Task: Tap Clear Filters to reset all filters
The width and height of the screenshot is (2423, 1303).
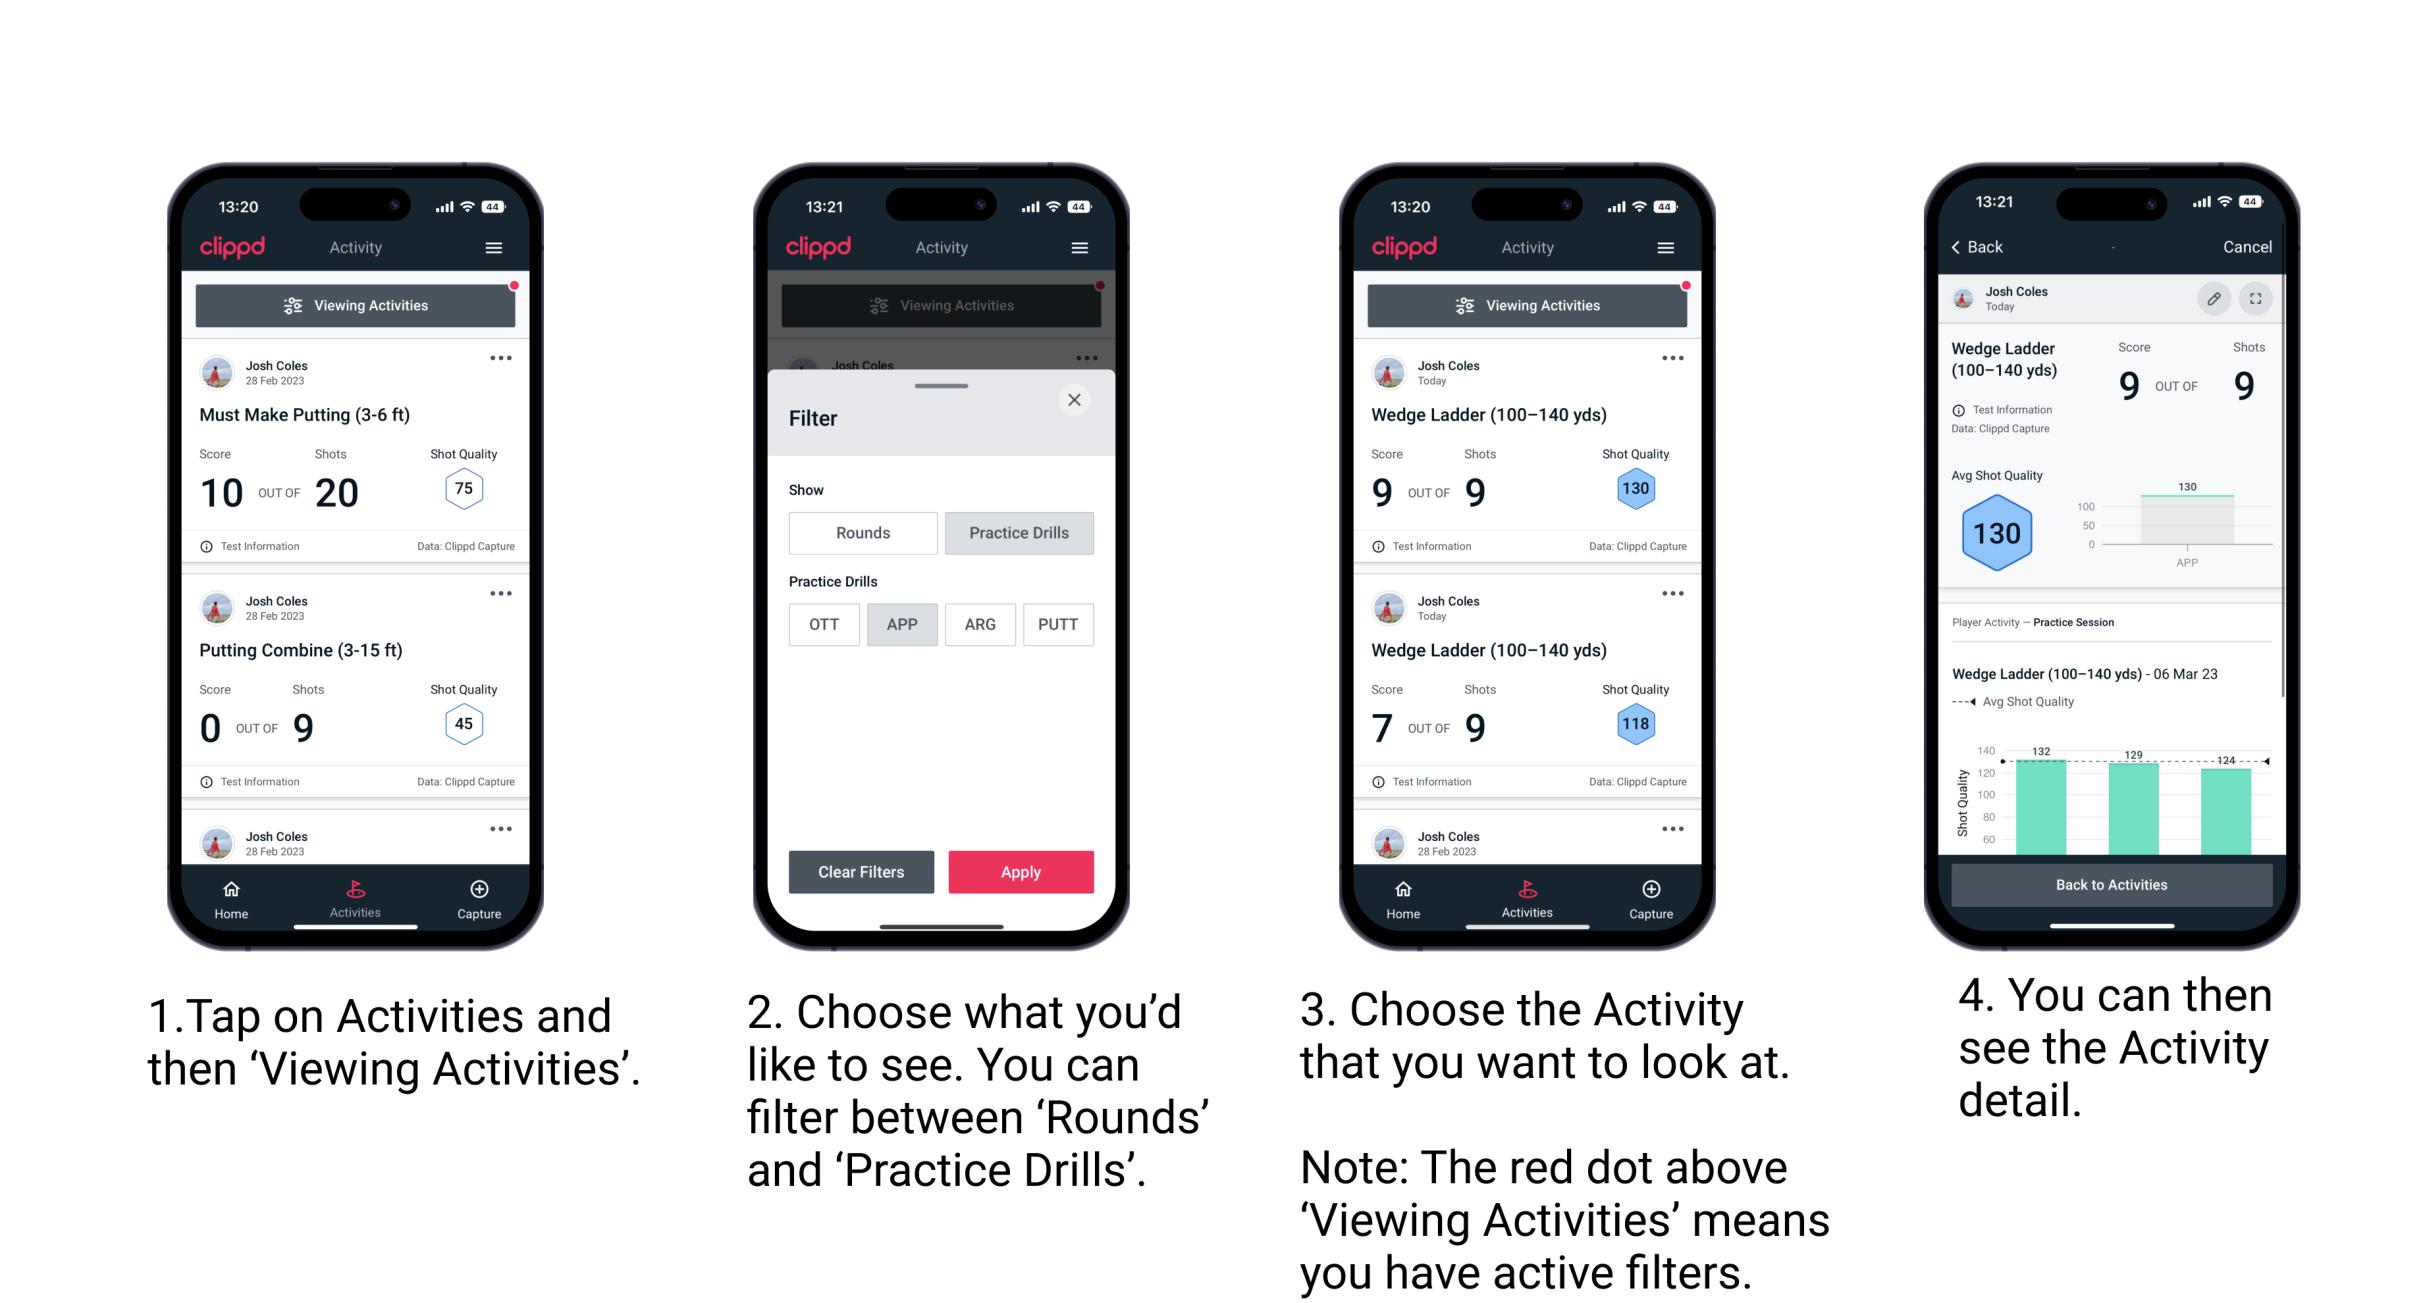Action: (x=860, y=870)
